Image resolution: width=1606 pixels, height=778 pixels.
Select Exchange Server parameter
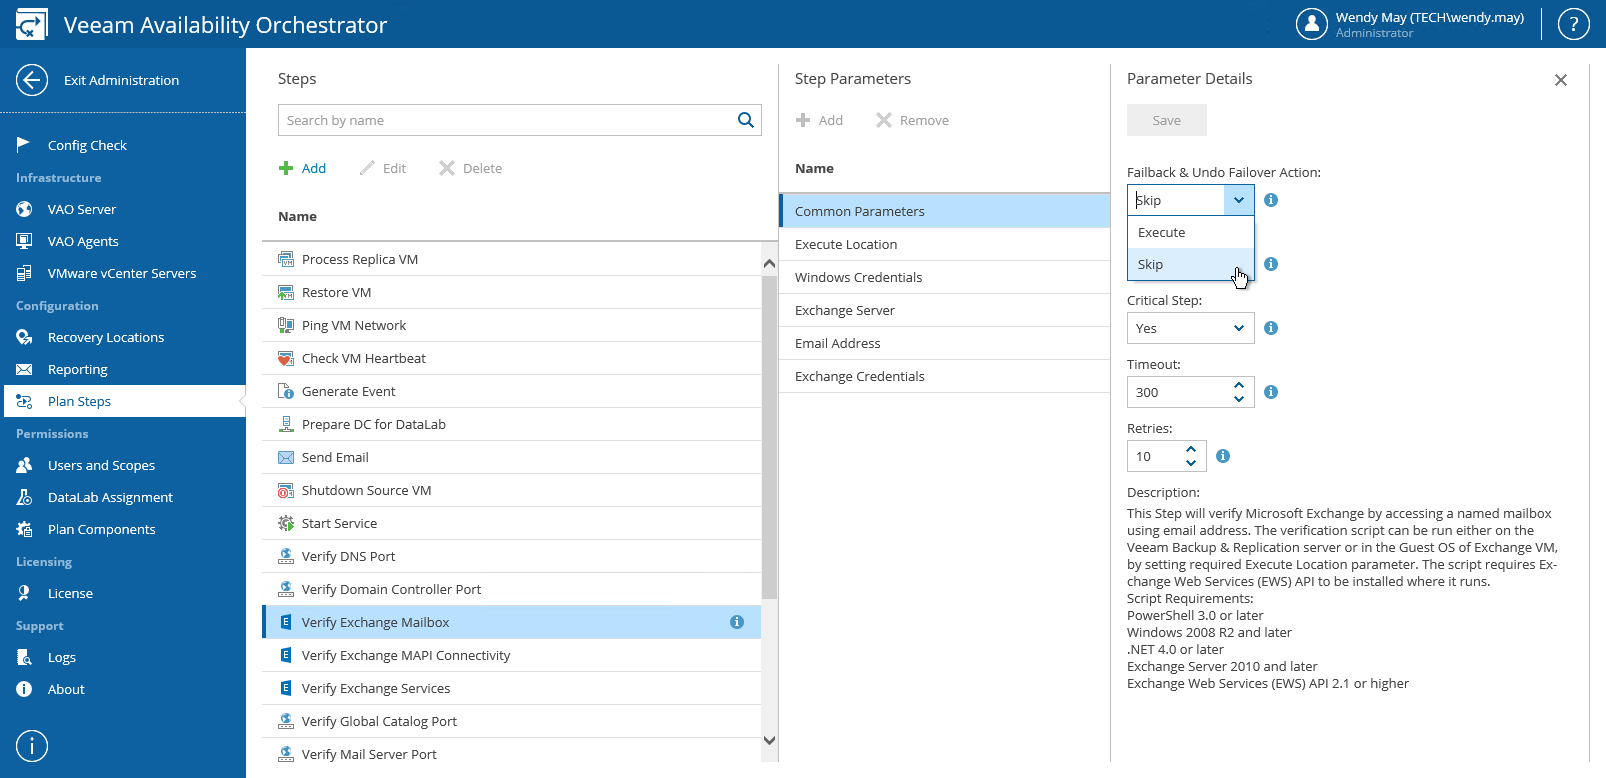[x=945, y=310]
